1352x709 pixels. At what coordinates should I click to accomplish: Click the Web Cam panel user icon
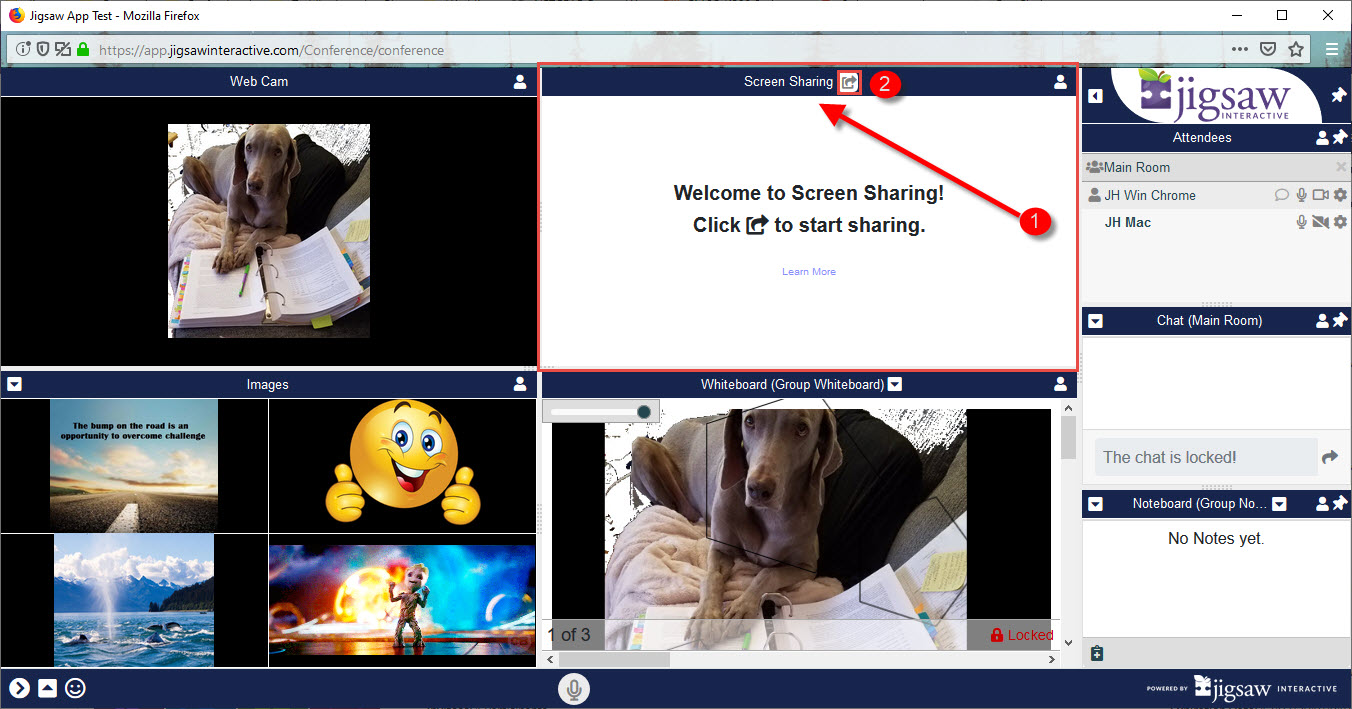click(x=520, y=82)
